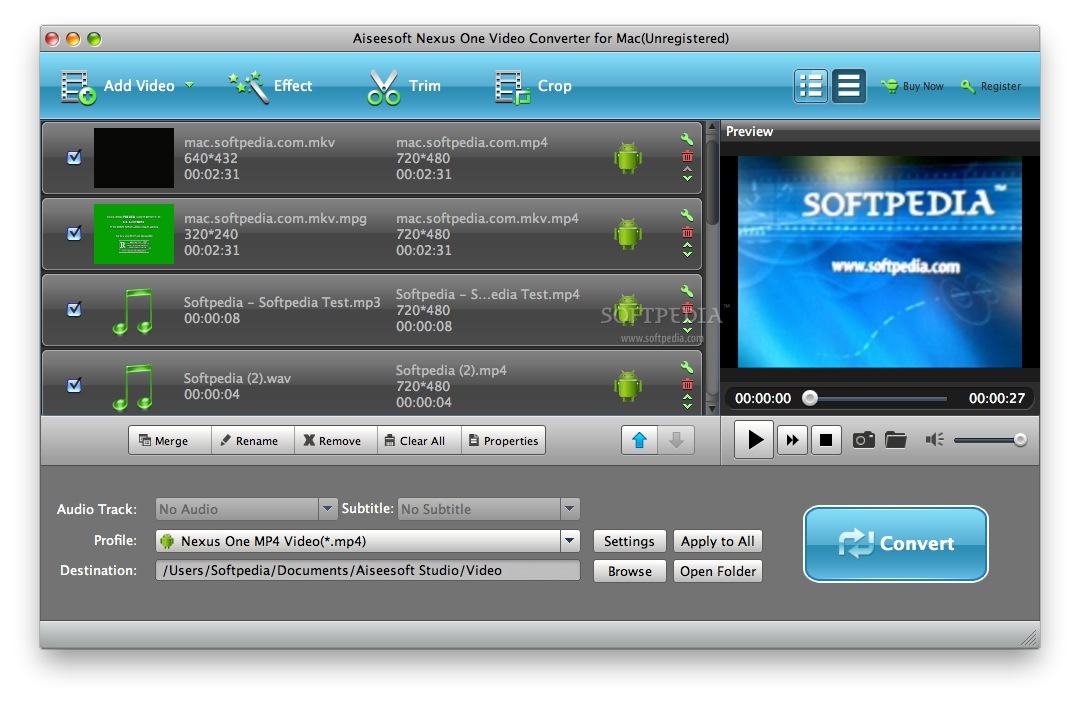Move selected file up with blue arrow

coord(639,440)
